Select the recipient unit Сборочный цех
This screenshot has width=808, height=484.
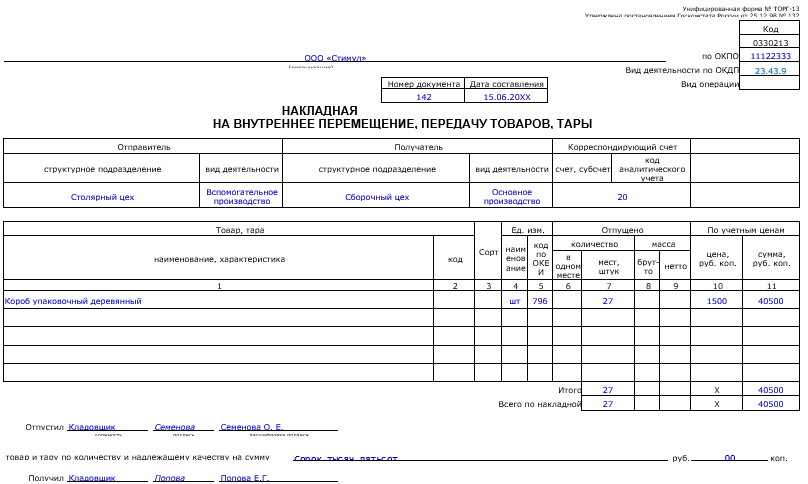pyautogui.click(x=377, y=197)
